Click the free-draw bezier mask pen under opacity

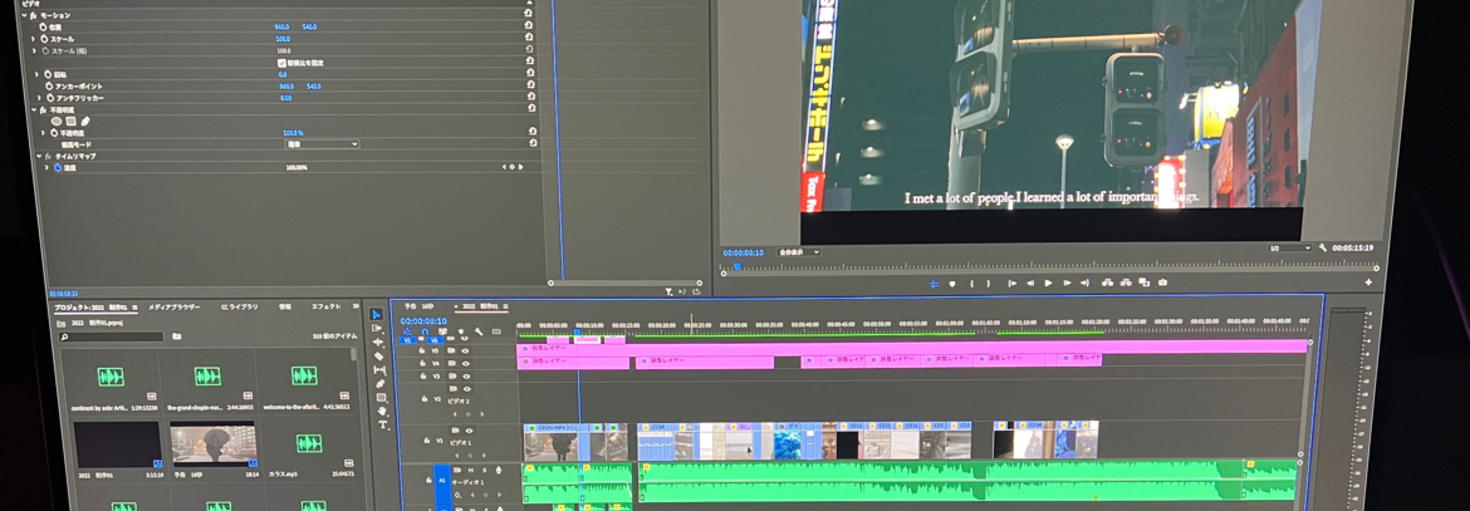(x=85, y=121)
